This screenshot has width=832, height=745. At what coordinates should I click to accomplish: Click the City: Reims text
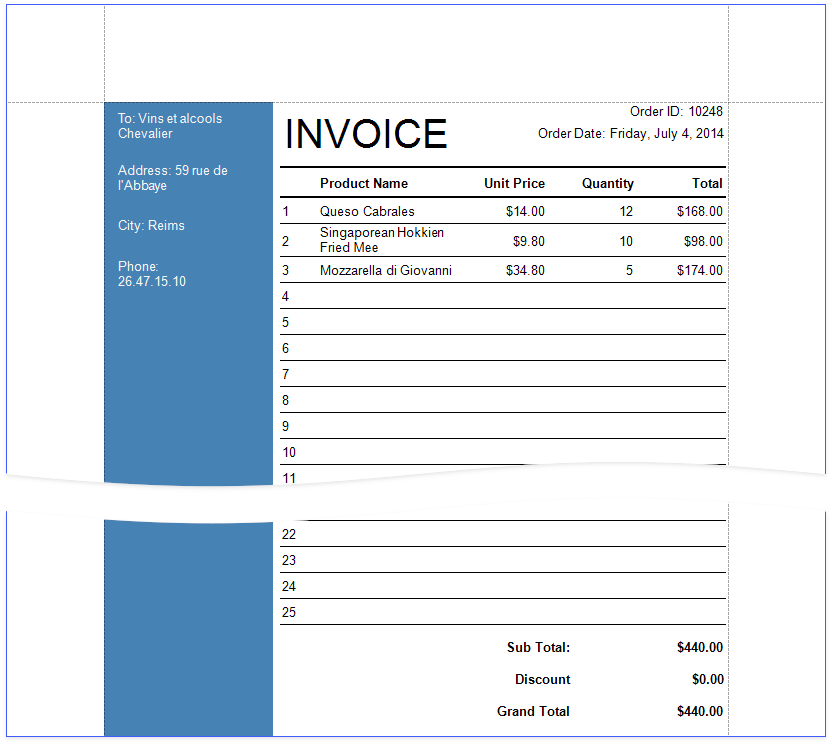pyautogui.click(x=151, y=225)
